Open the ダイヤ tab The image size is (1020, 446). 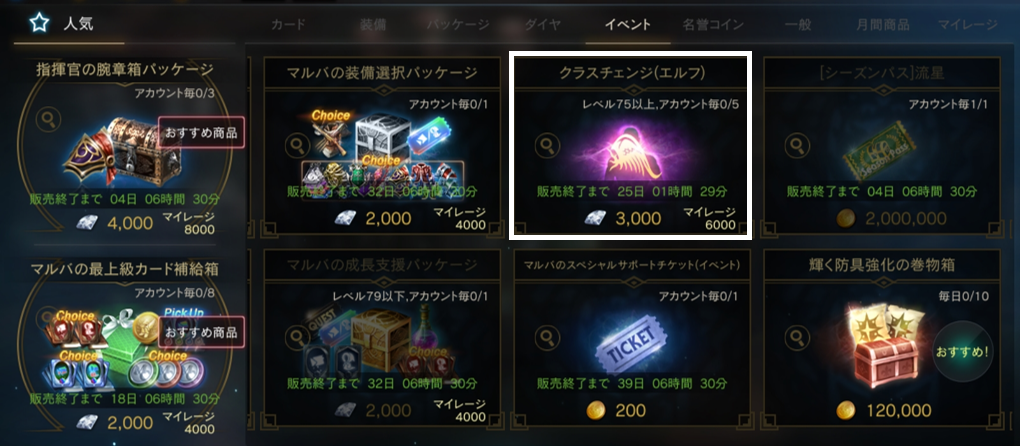pyautogui.click(x=543, y=25)
